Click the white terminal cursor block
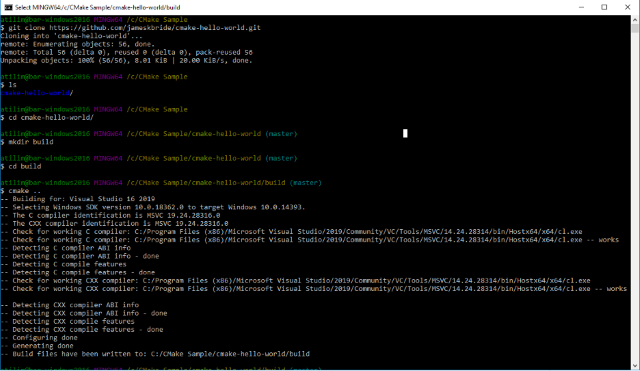This screenshot has width=640, height=371. point(405,133)
